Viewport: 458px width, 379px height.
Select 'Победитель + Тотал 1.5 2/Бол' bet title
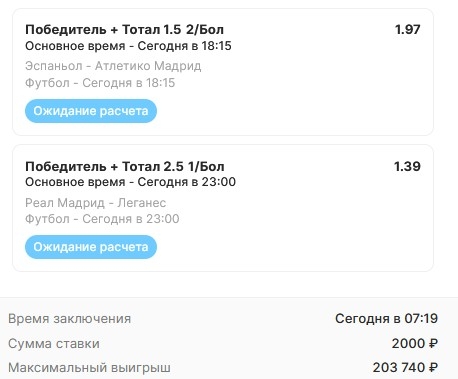[124, 30]
